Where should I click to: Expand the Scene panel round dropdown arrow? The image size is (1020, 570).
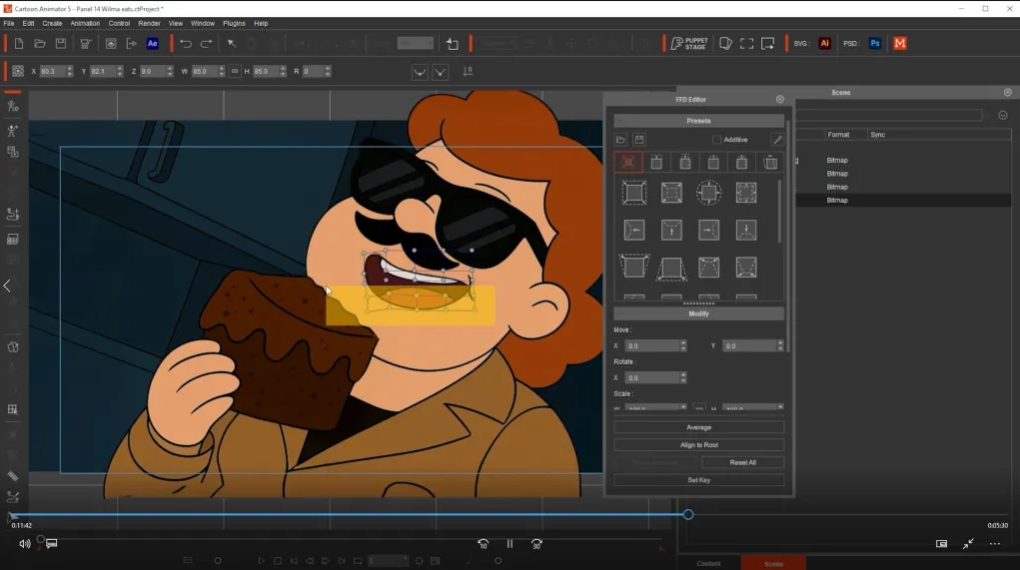pyautogui.click(x=1003, y=115)
